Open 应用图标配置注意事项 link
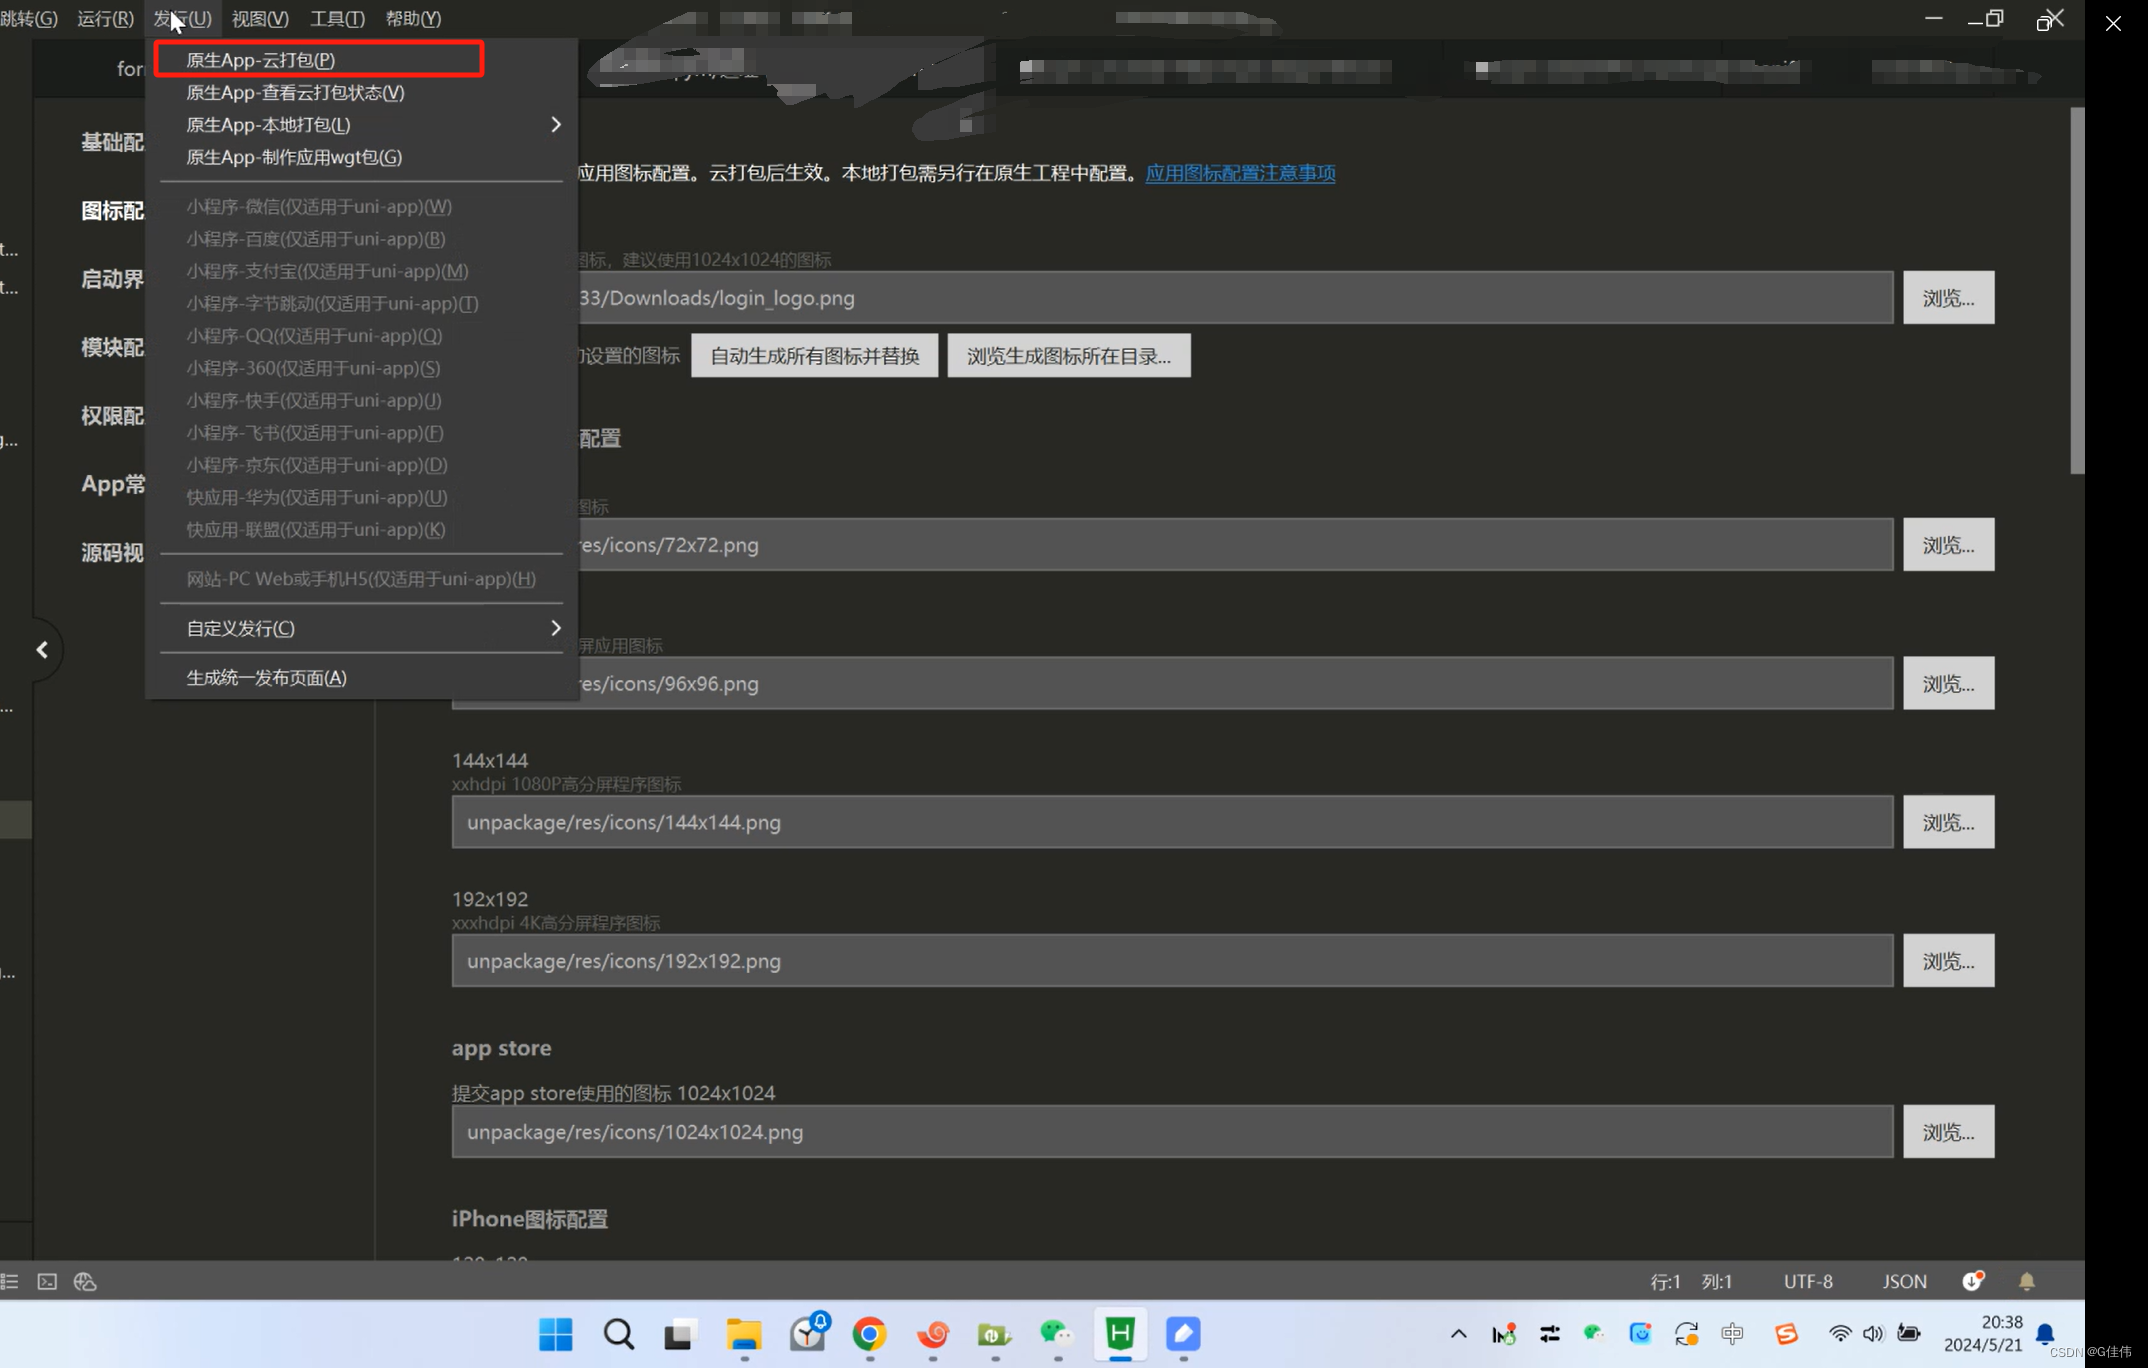The width and height of the screenshot is (2148, 1368). (x=1240, y=173)
